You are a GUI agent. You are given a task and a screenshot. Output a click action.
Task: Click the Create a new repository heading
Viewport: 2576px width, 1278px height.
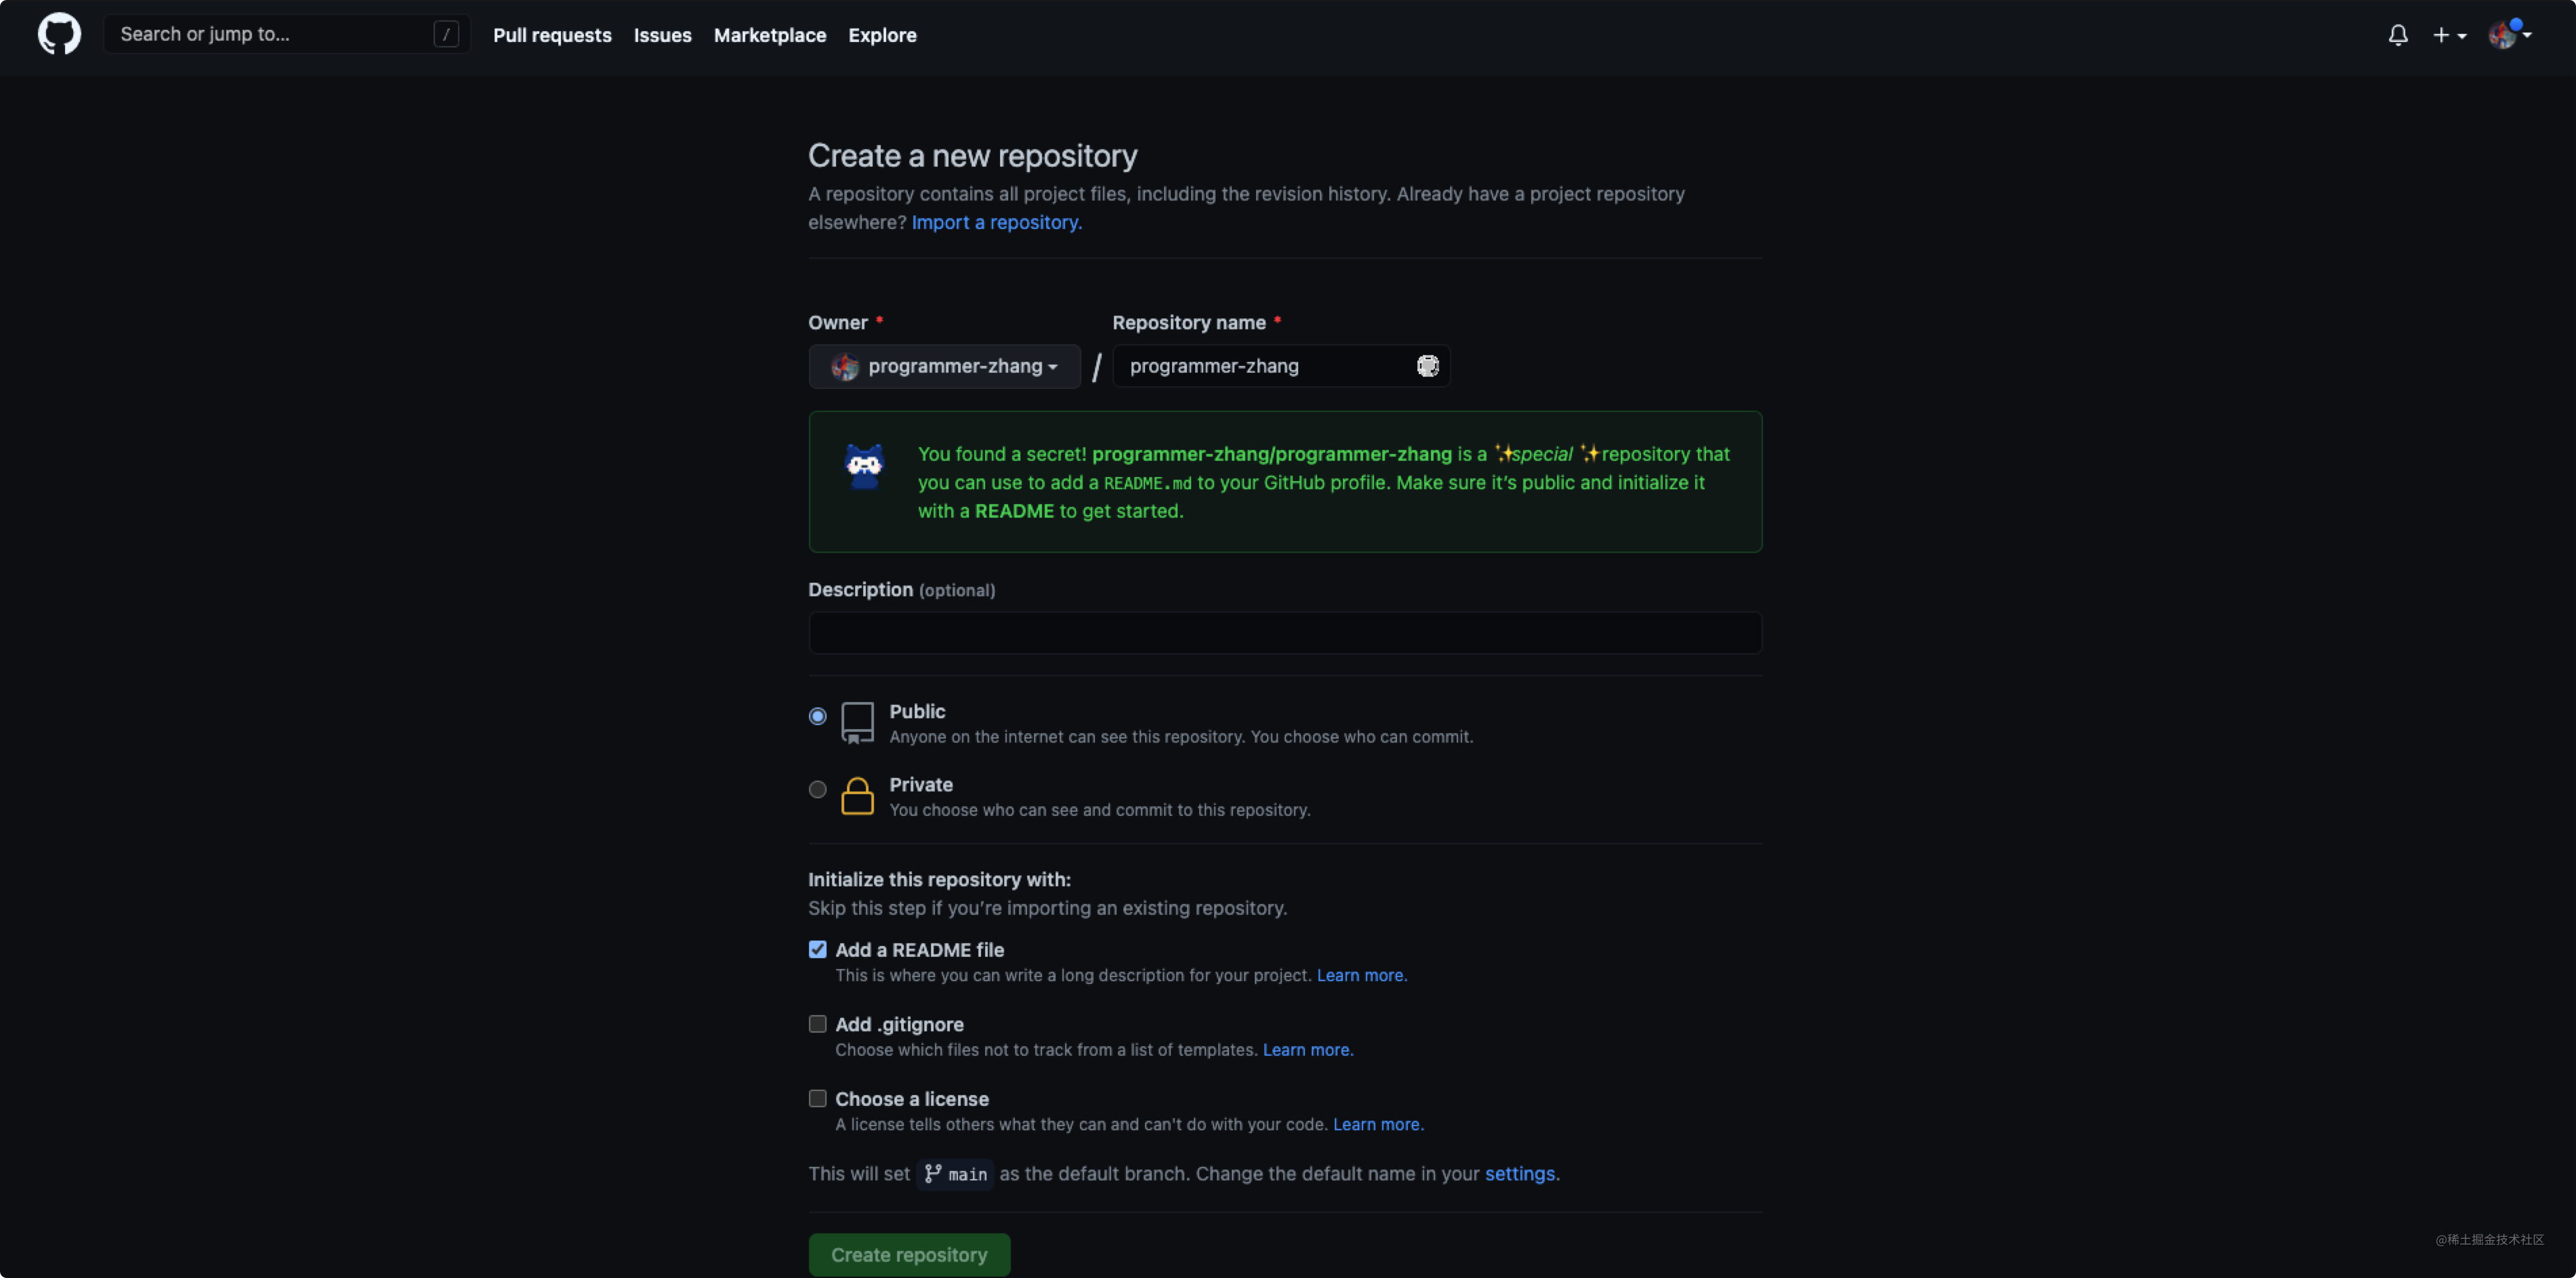click(x=972, y=155)
